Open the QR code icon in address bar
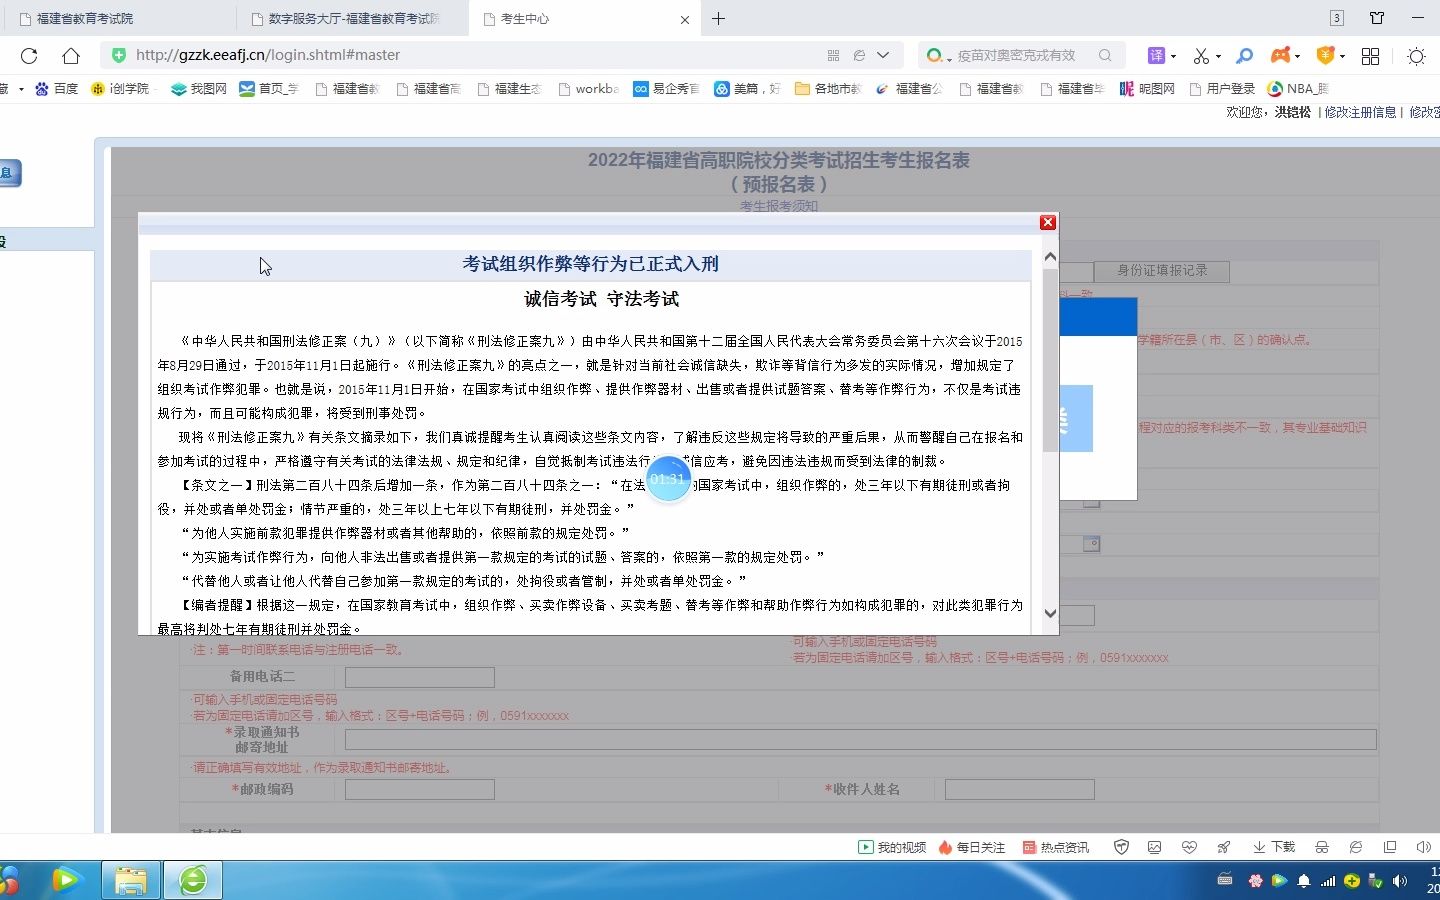The image size is (1440, 900). [x=833, y=55]
